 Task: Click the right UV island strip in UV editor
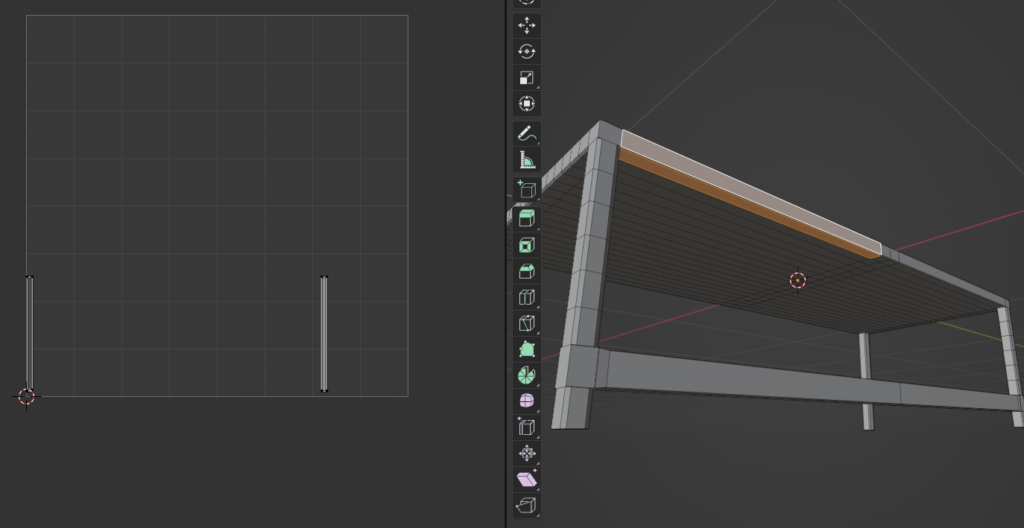(x=324, y=334)
